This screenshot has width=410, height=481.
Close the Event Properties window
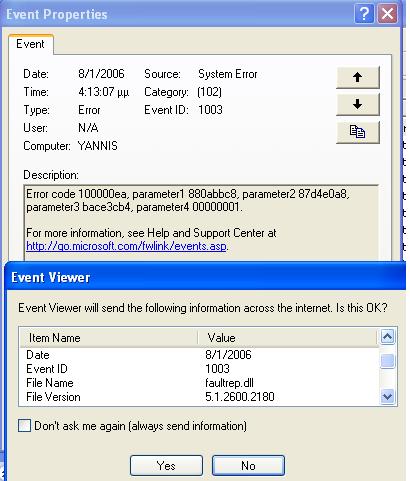tap(387, 14)
